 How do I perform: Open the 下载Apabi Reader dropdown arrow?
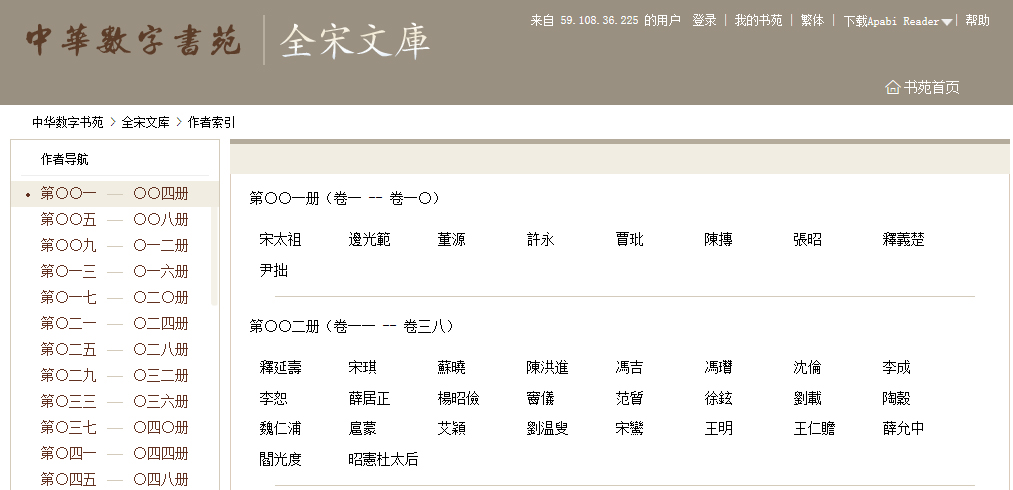click(946, 22)
